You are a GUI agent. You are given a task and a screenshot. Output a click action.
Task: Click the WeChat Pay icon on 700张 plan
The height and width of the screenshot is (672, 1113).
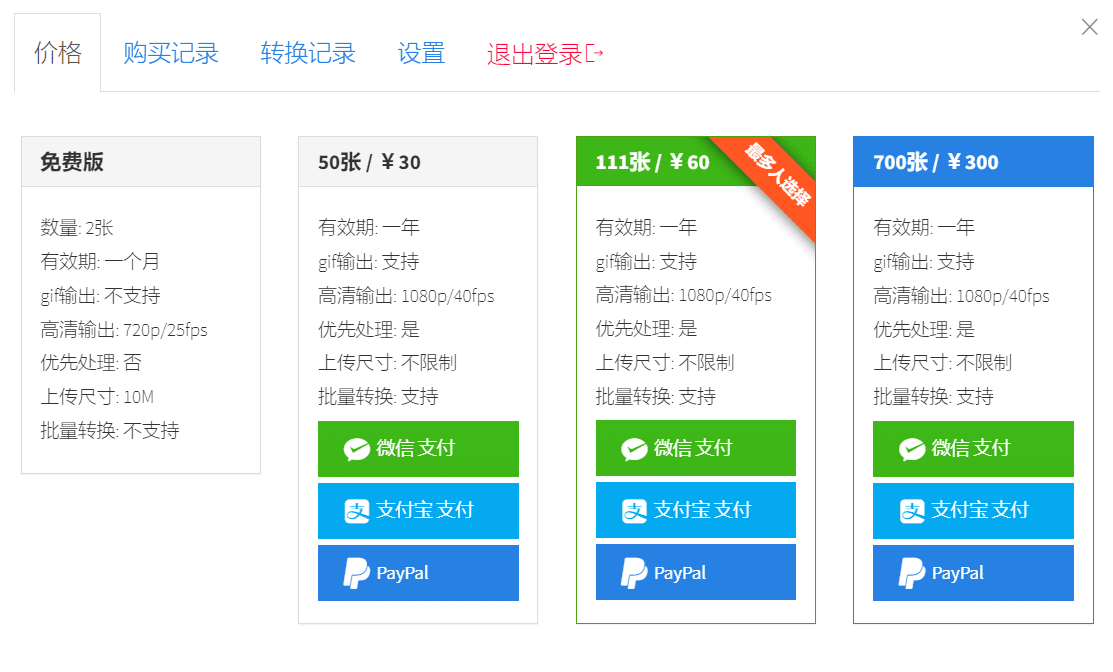[912, 448]
